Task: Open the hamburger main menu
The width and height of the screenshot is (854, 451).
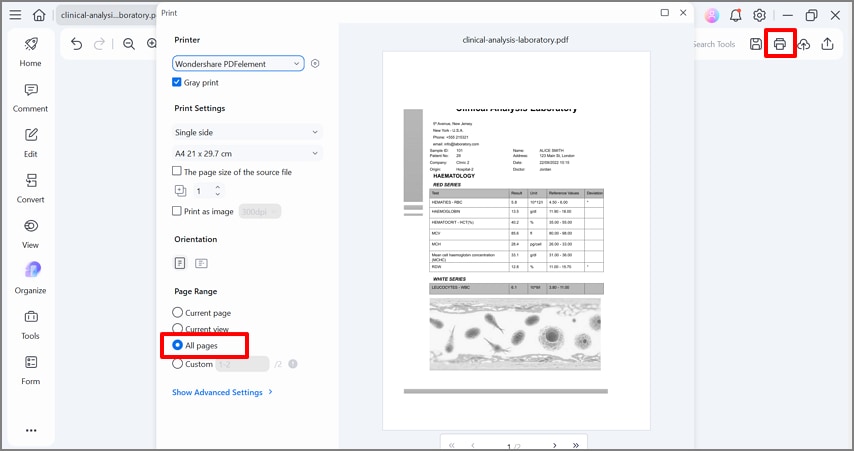Action: click(15, 15)
